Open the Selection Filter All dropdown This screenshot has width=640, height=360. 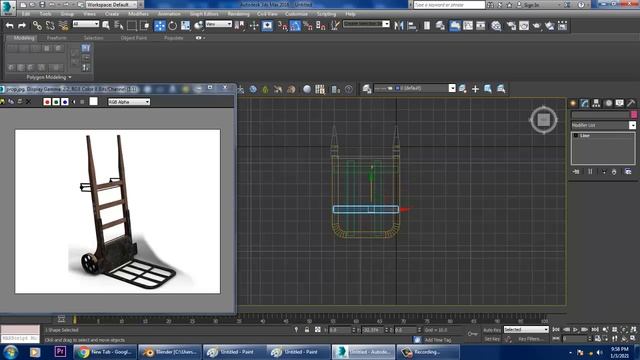86,24
